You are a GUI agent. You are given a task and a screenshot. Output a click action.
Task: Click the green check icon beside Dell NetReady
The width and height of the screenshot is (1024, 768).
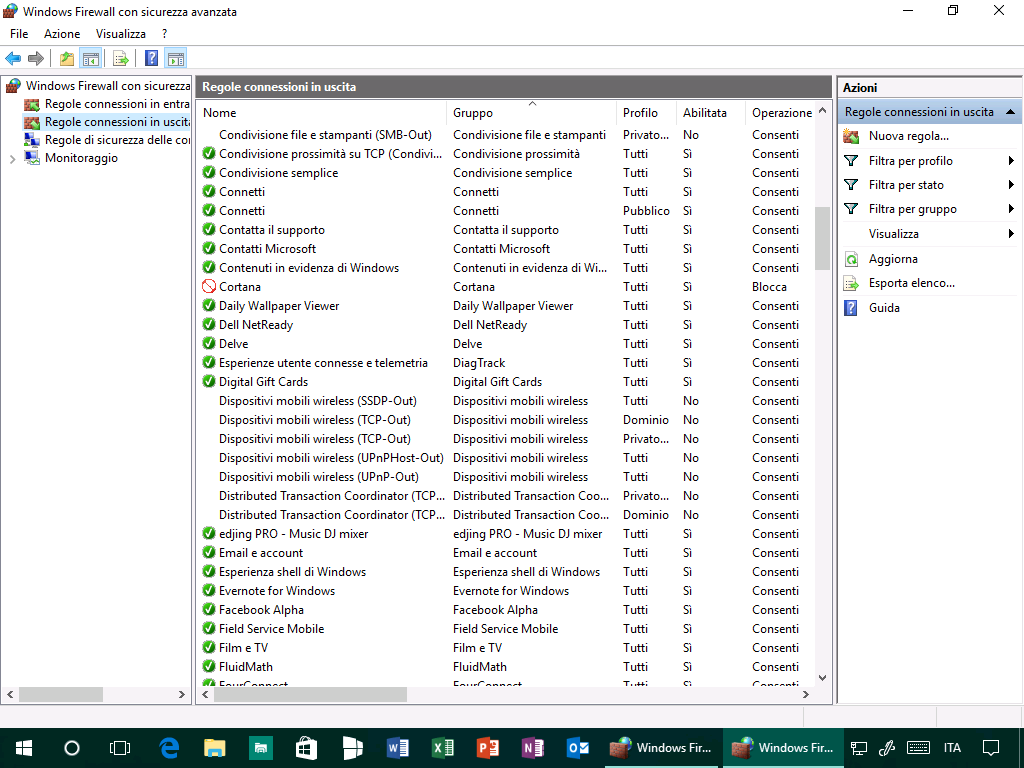[209, 324]
